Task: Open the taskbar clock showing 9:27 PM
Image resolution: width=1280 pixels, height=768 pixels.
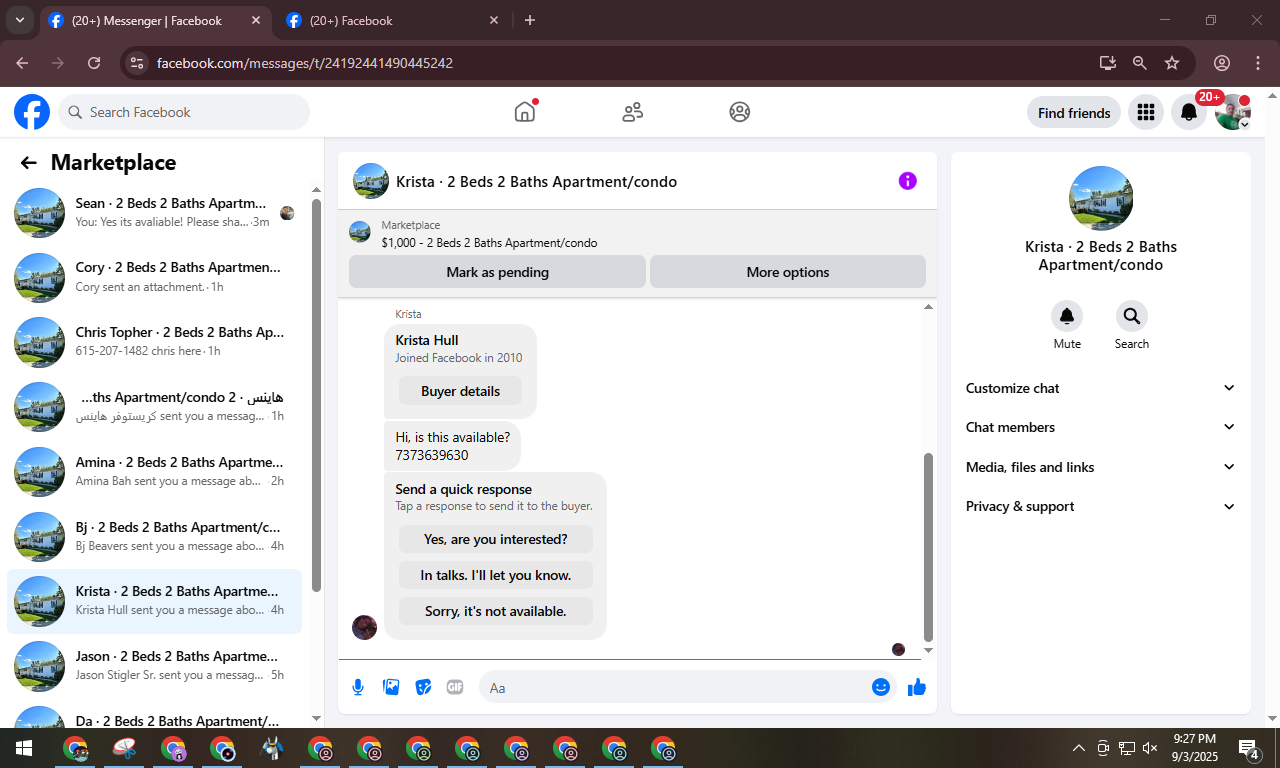Action: [1194, 748]
